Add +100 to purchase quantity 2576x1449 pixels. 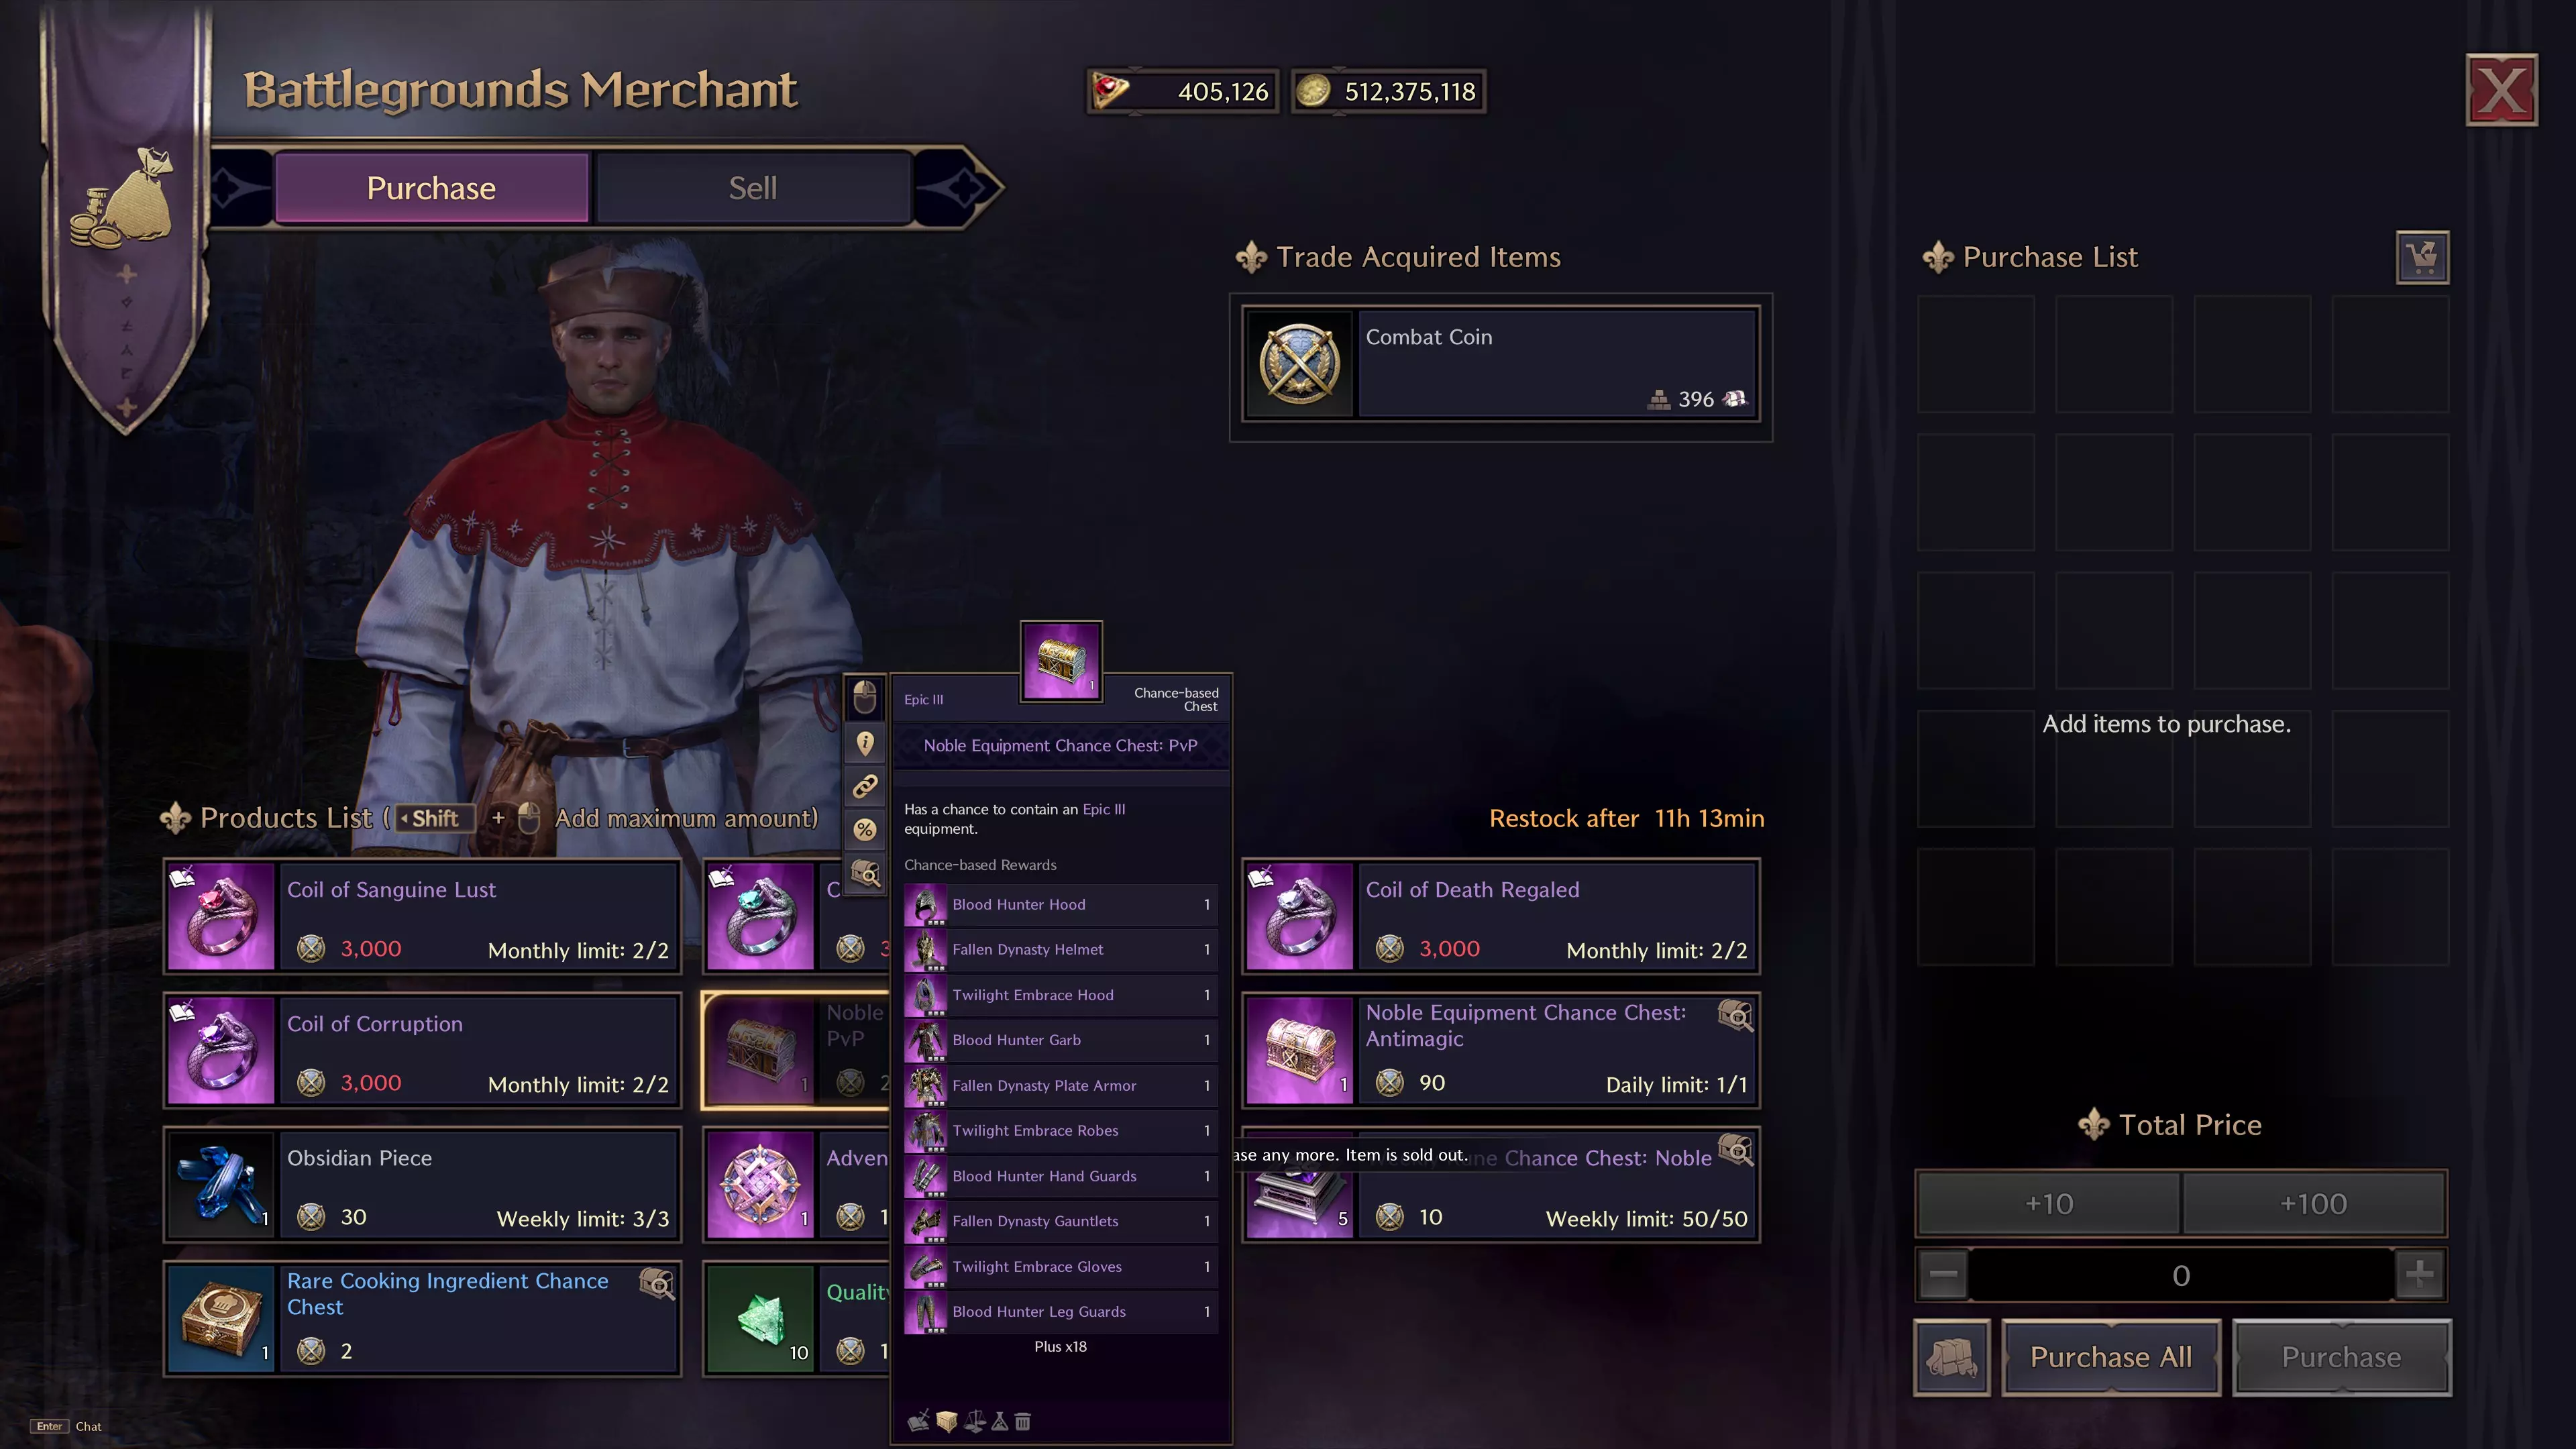[2314, 1204]
